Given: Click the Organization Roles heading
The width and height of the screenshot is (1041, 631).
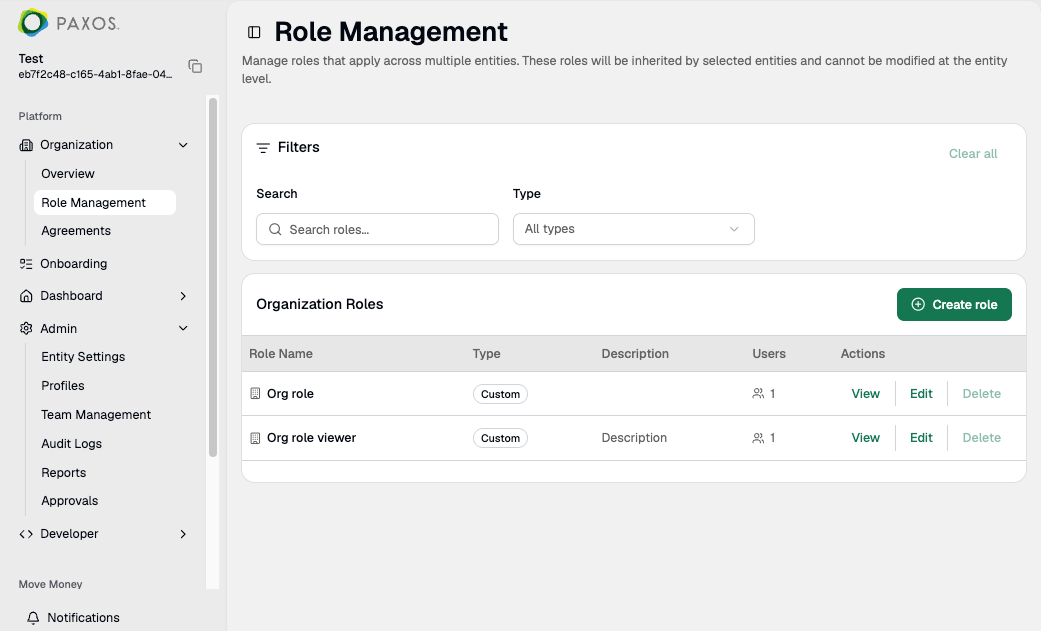Looking at the screenshot, I should (319, 304).
